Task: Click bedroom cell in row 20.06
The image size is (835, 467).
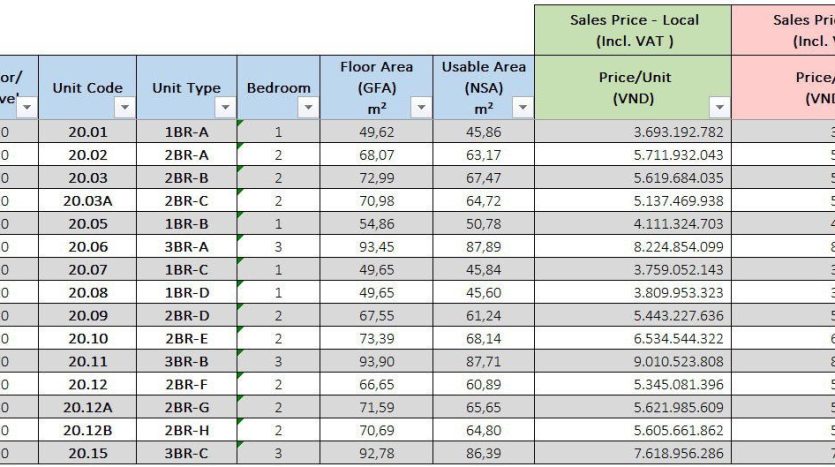Action: pyautogui.click(x=279, y=247)
